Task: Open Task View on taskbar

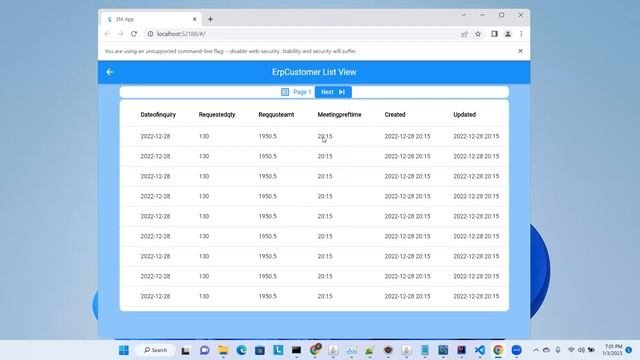Action: 185,350
